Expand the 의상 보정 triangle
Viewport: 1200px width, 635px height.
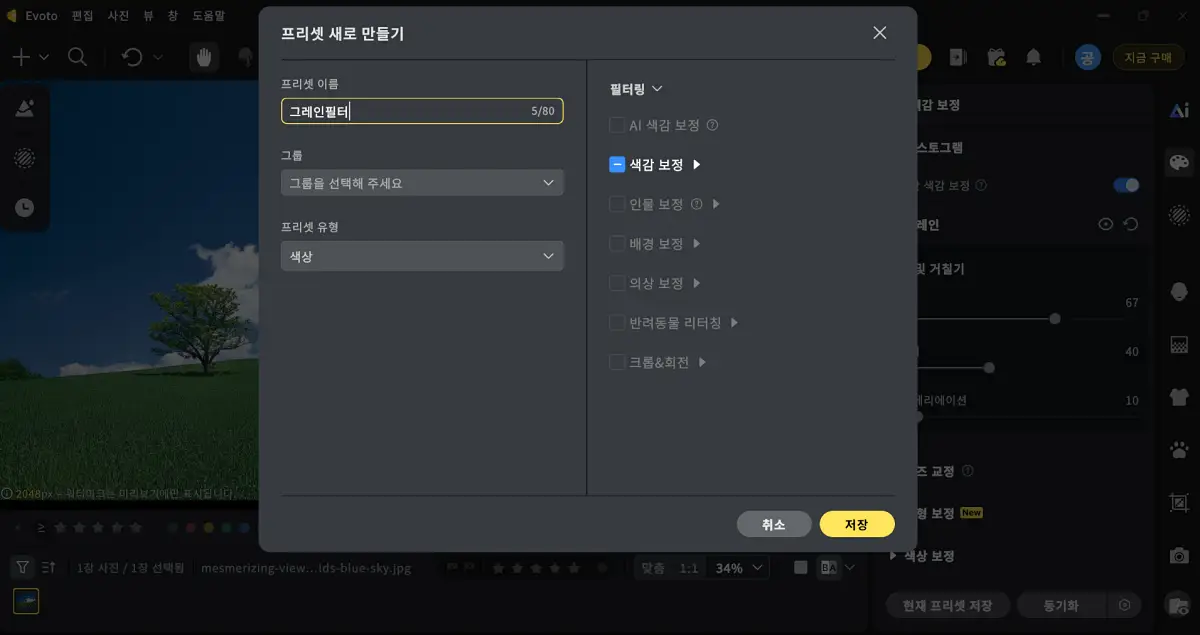(x=697, y=283)
